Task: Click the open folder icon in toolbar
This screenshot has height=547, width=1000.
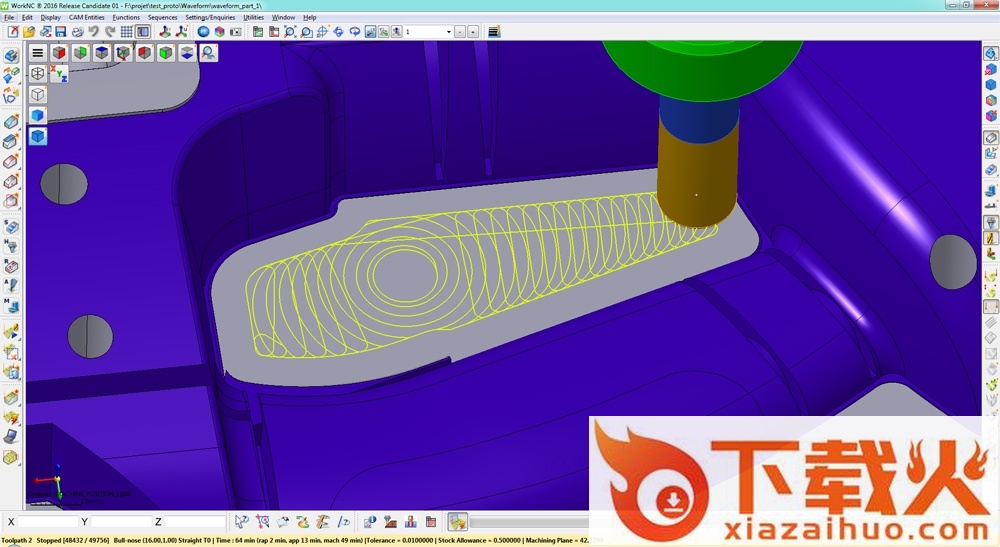Action: tap(29, 31)
